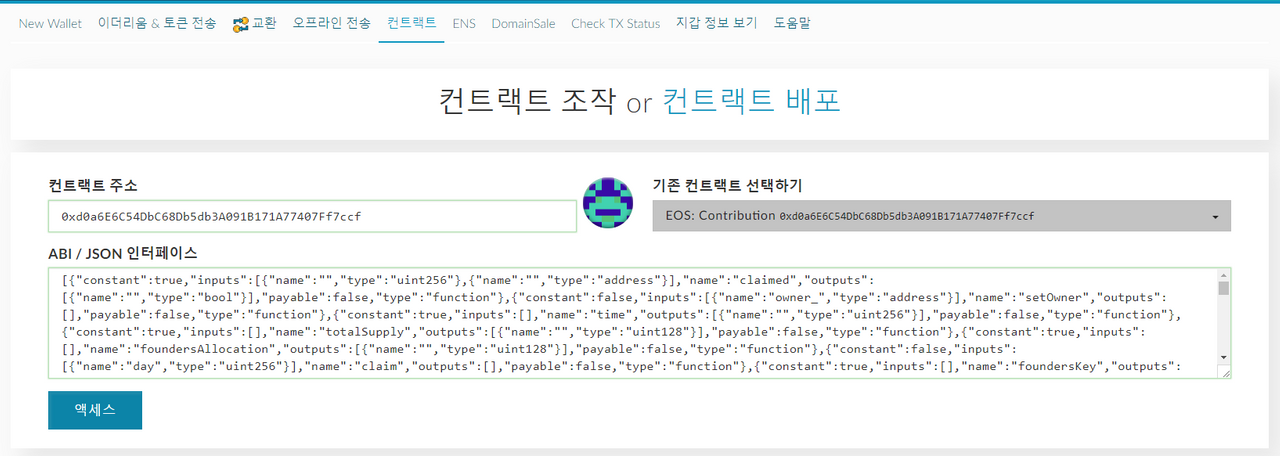The height and width of the screenshot is (456, 1280).
Task: Open the 지갑 정보 보기 tab
Action: tap(716, 23)
